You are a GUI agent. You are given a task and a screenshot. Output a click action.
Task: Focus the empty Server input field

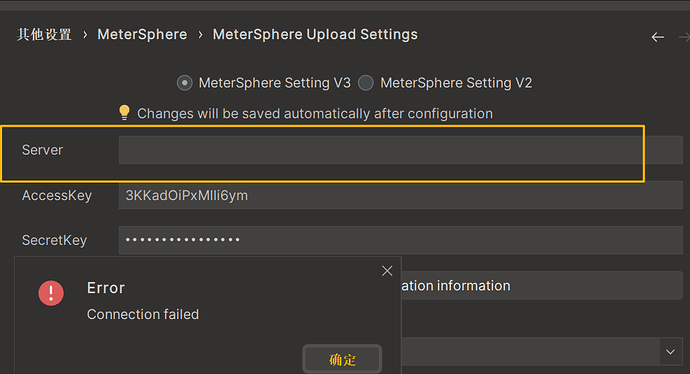(400, 150)
